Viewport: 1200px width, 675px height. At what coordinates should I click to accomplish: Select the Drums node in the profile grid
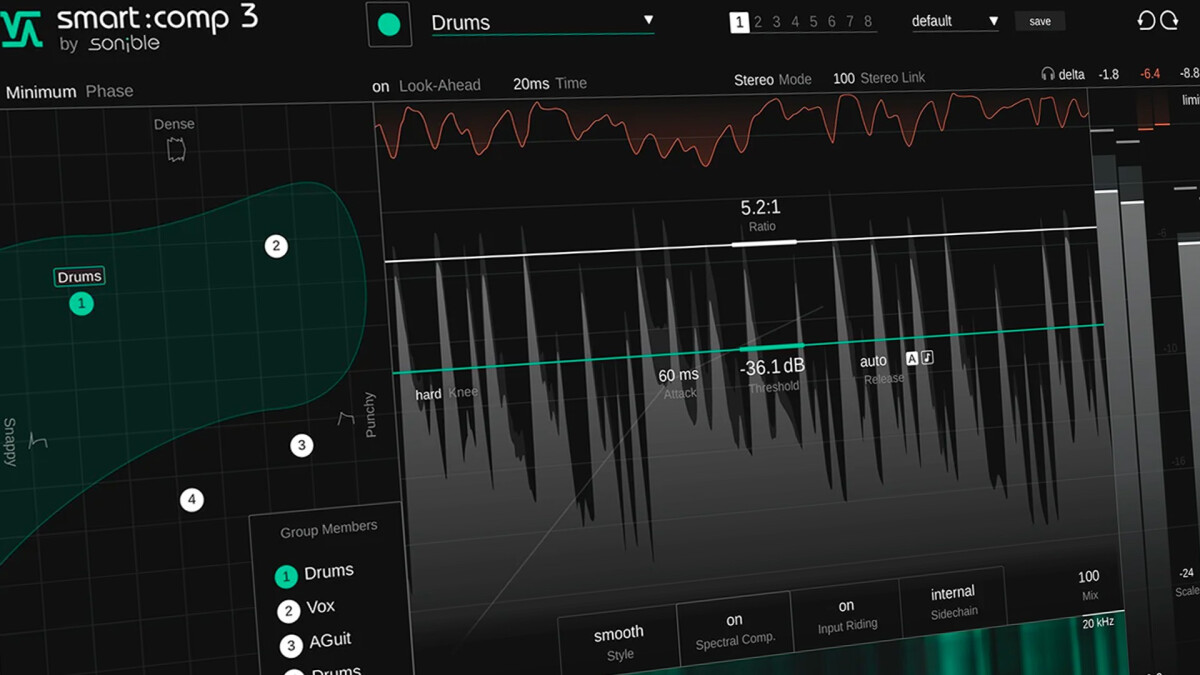pyautogui.click(x=80, y=302)
